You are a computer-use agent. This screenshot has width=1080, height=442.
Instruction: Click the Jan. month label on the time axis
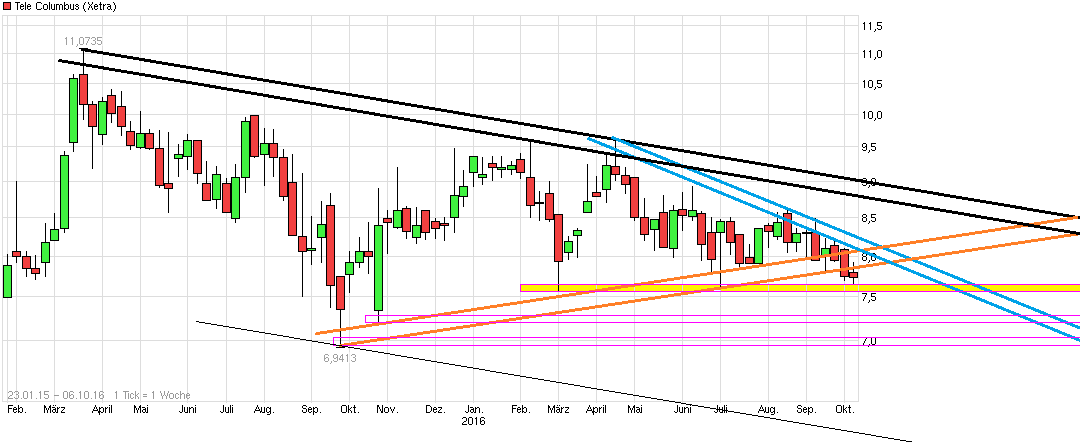pyautogui.click(x=474, y=410)
